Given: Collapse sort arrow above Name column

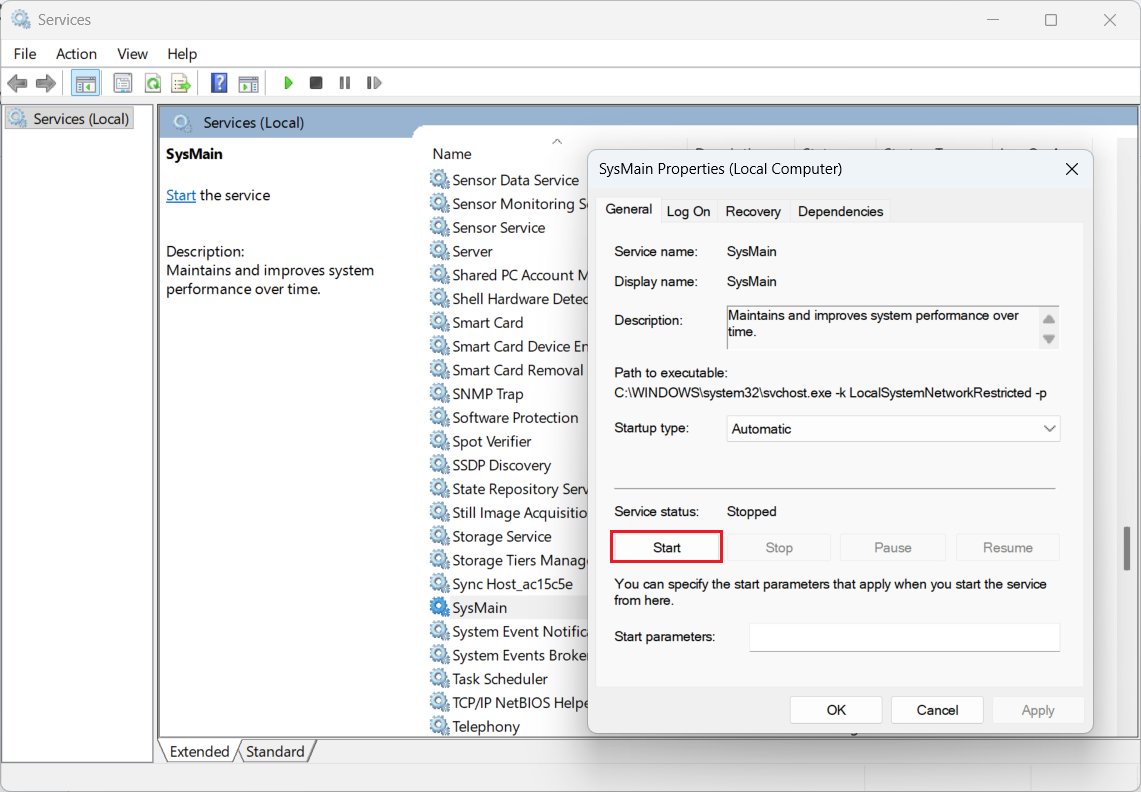Looking at the screenshot, I should pos(557,141).
